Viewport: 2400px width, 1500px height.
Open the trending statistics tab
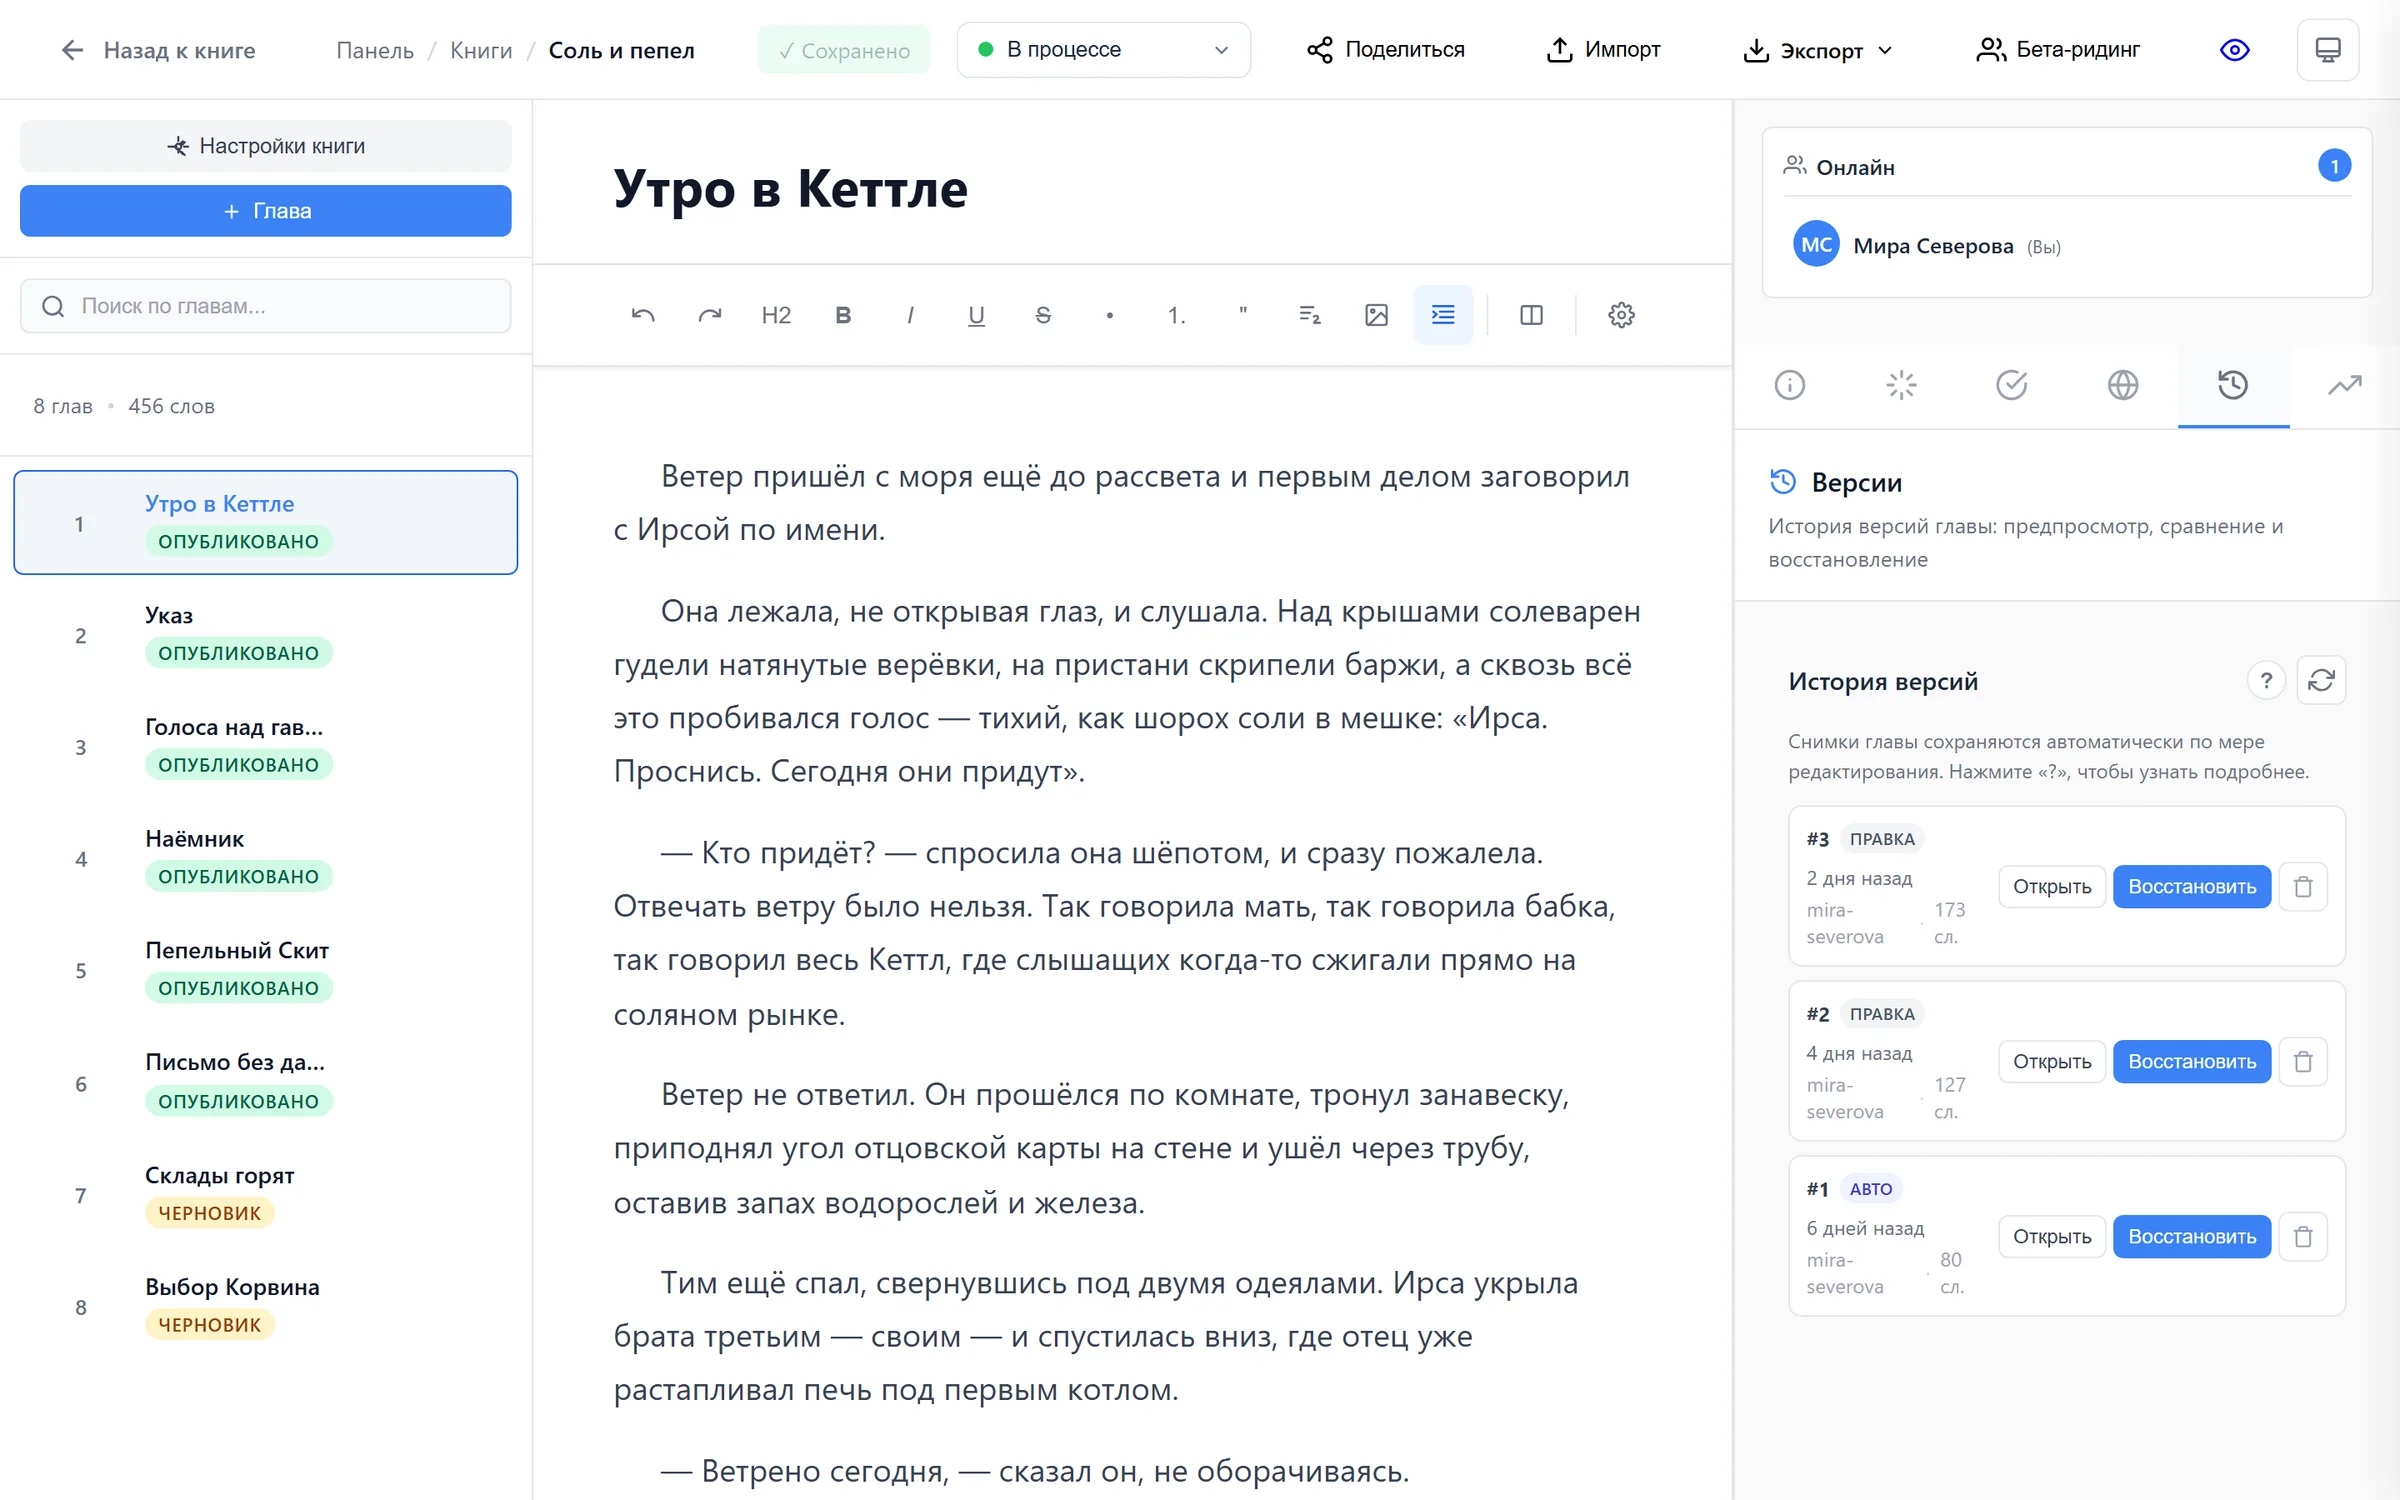click(x=2345, y=385)
